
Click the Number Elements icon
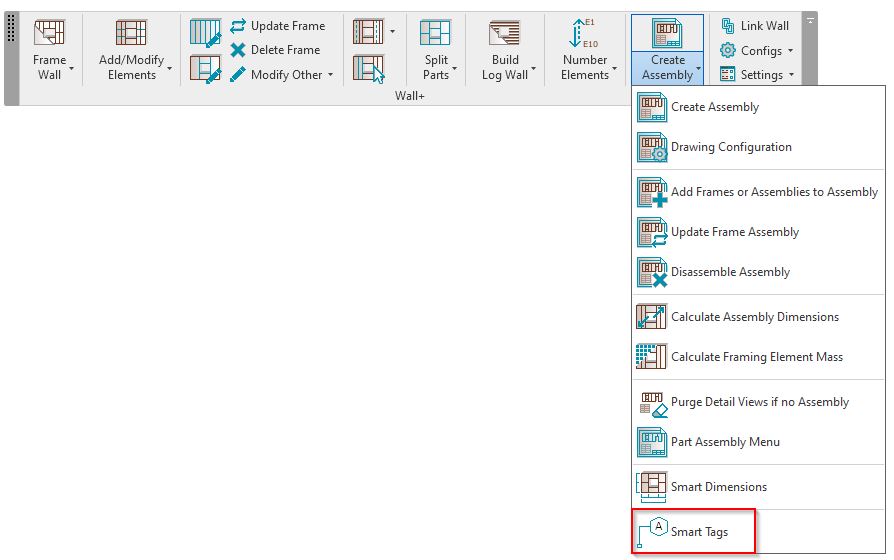(x=584, y=33)
